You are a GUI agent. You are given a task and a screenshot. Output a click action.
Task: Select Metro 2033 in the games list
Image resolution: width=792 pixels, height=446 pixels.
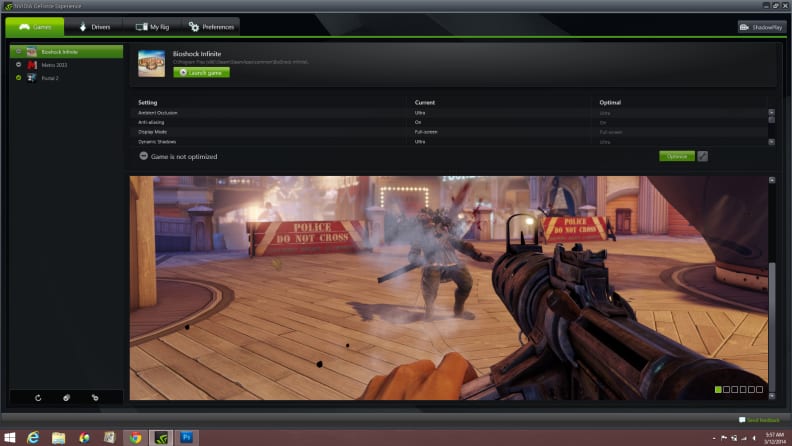pos(66,65)
